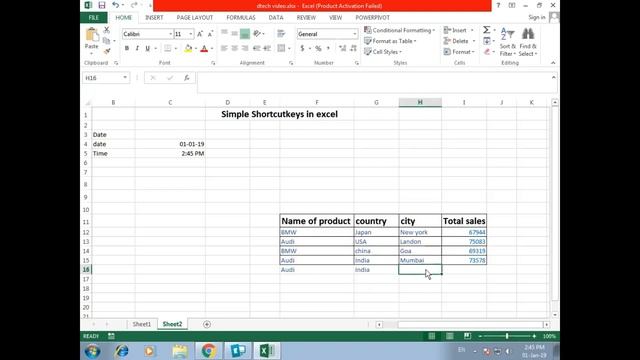The image size is (640, 360).
Task: Click the Merge & Center icon
Action: pos(281,48)
